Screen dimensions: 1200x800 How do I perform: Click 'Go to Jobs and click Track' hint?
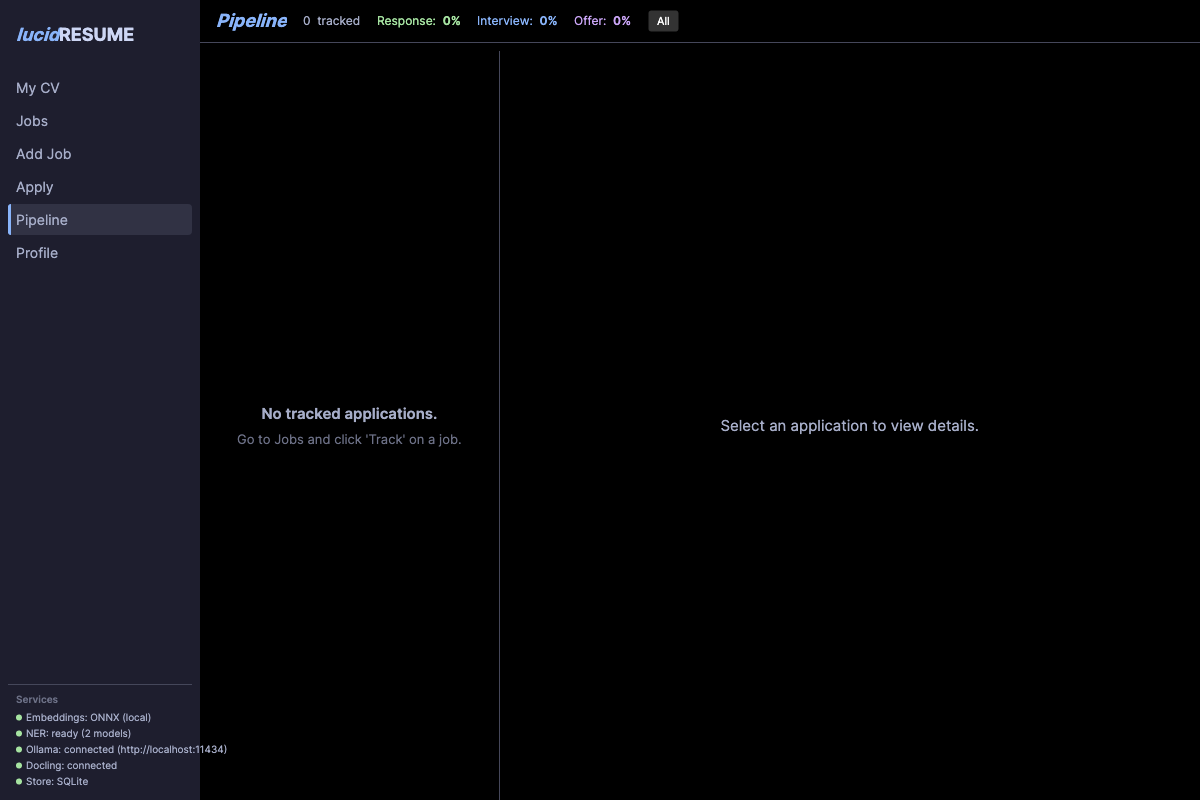(x=349, y=439)
